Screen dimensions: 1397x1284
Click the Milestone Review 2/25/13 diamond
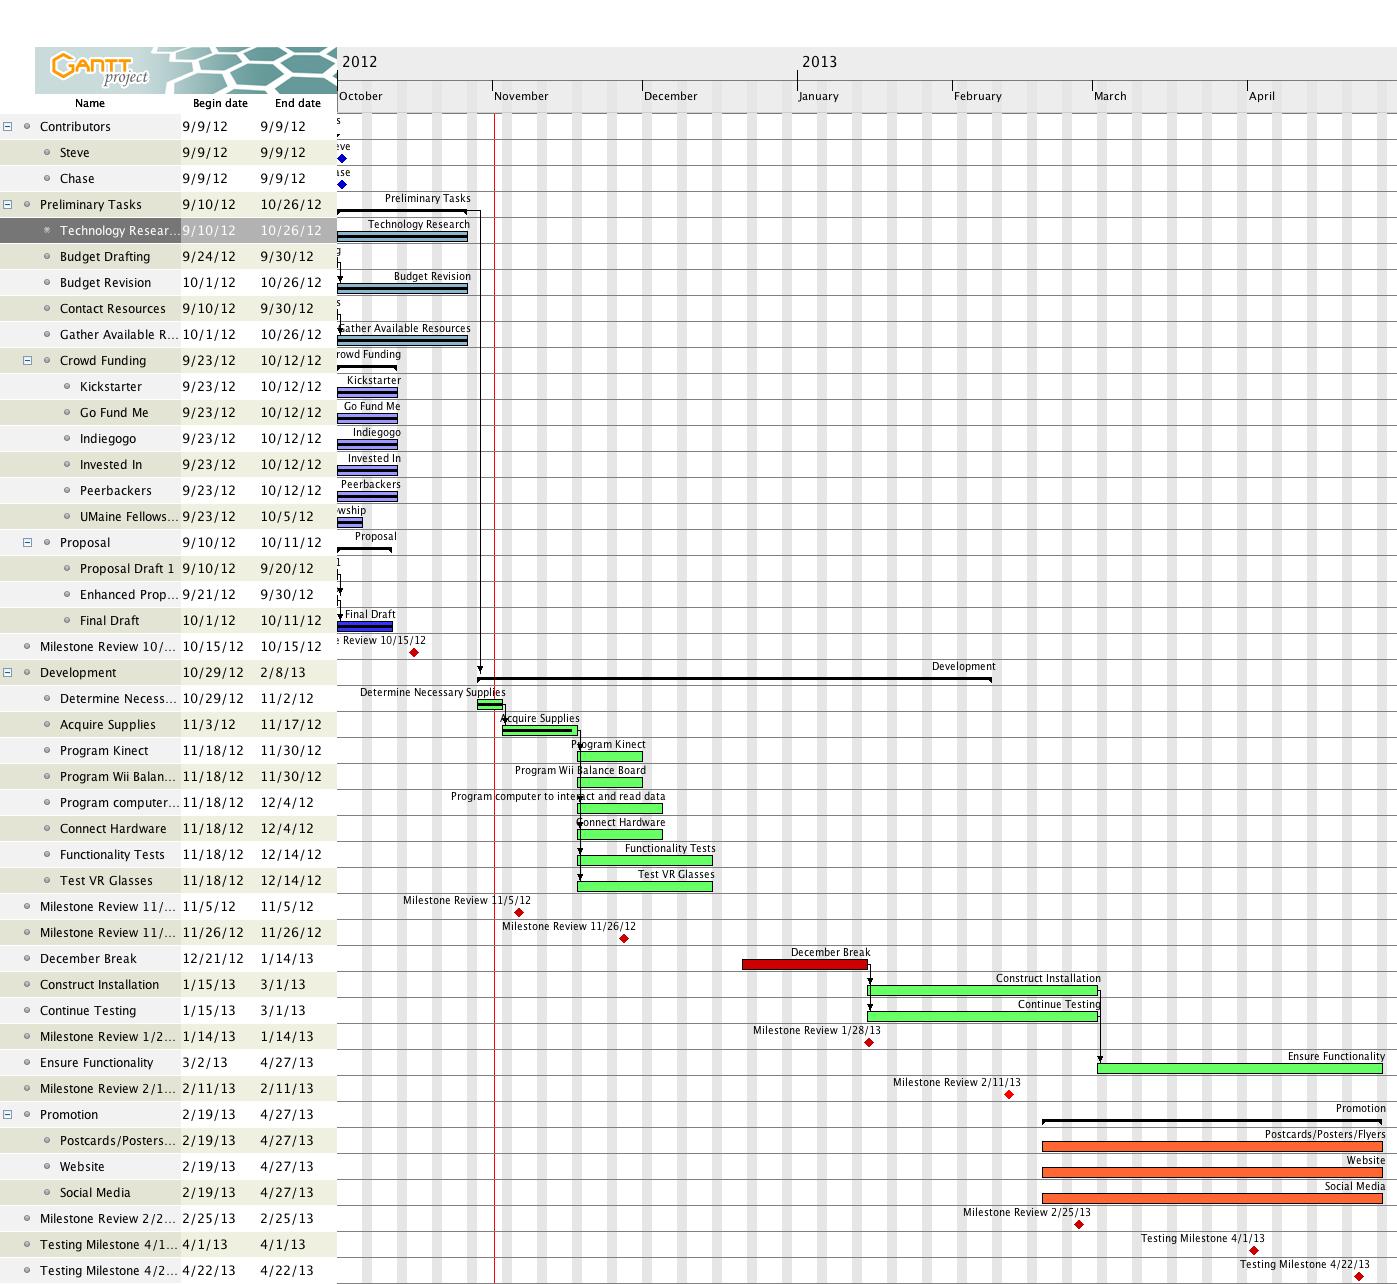point(1079,1222)
